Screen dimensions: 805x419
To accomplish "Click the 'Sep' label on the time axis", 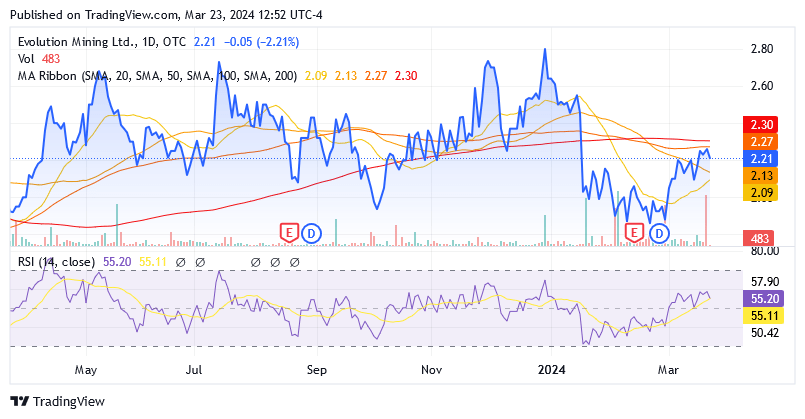I will [x=316, y=370].
